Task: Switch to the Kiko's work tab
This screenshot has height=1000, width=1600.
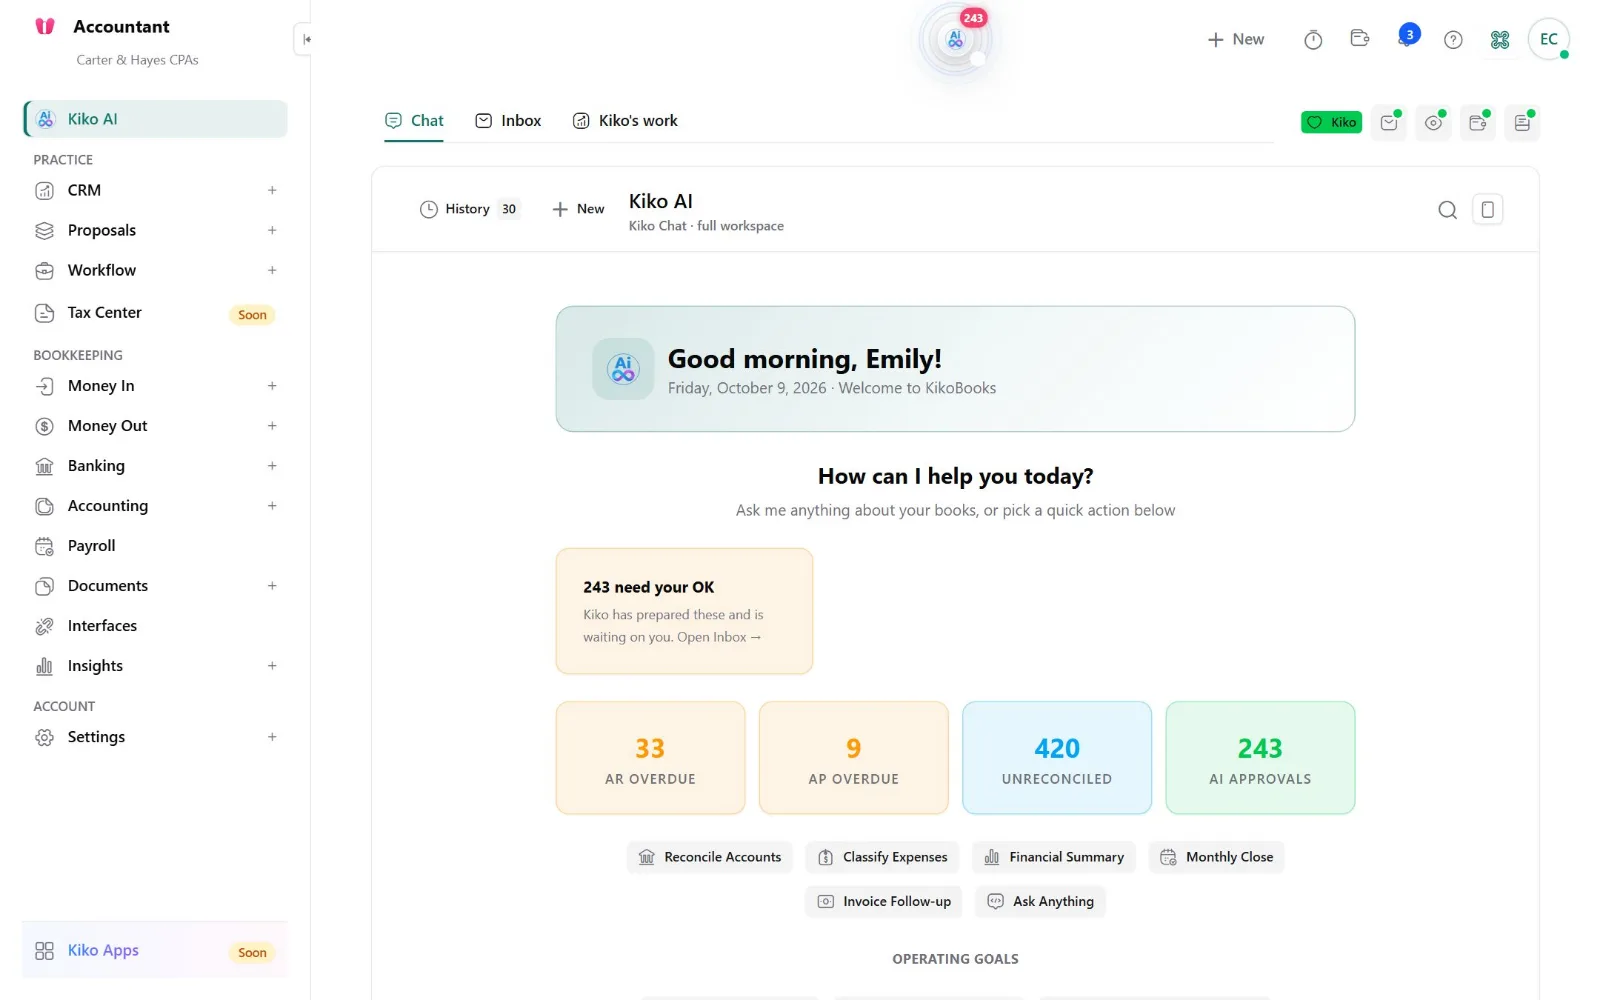Action: click(625, 121)
